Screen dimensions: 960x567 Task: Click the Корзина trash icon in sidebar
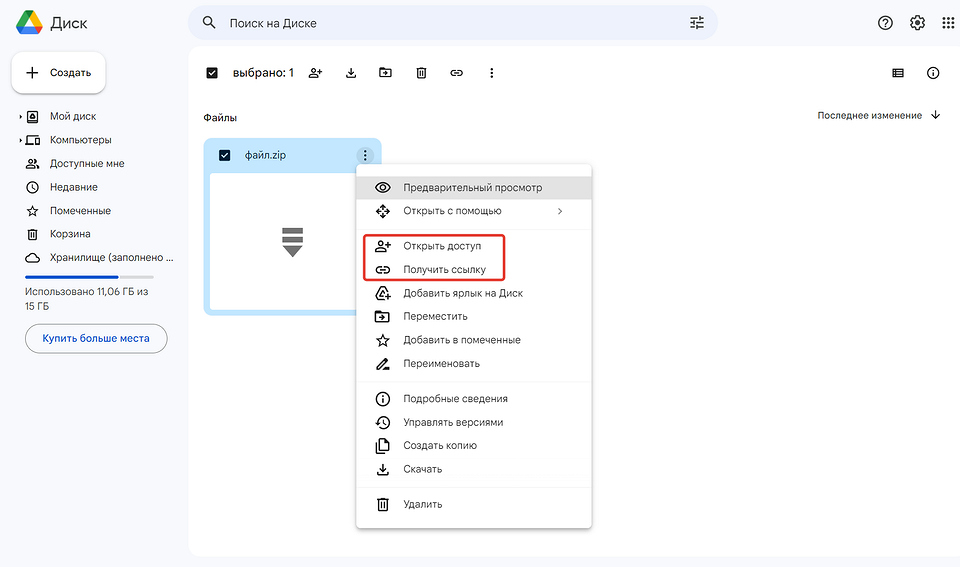tap(32, 234)
